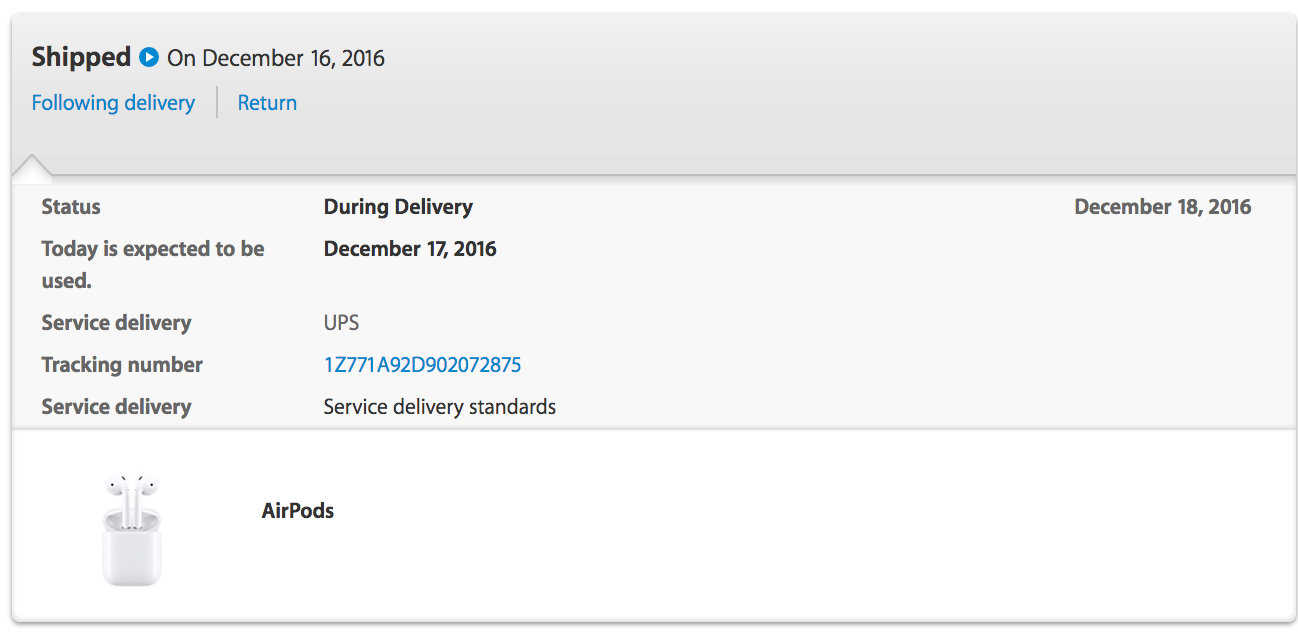Open the Return link

click(x=267, y=103)
